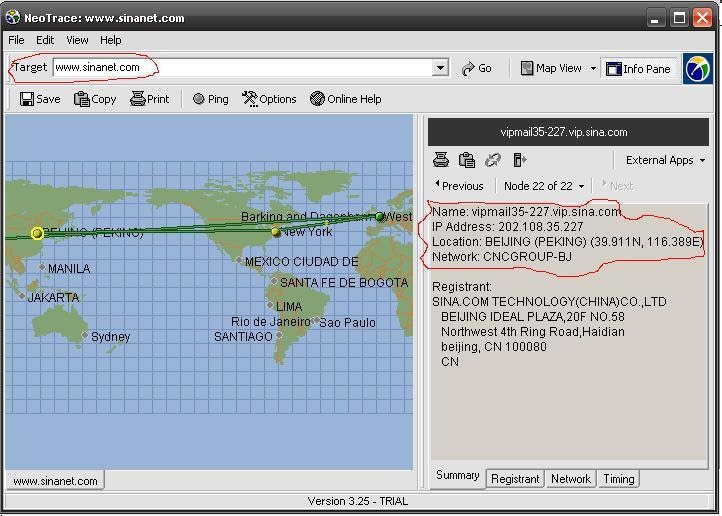The image size is (722, 516).
Task: Click the NeoTrace globe logo
Action: point(698,69)
